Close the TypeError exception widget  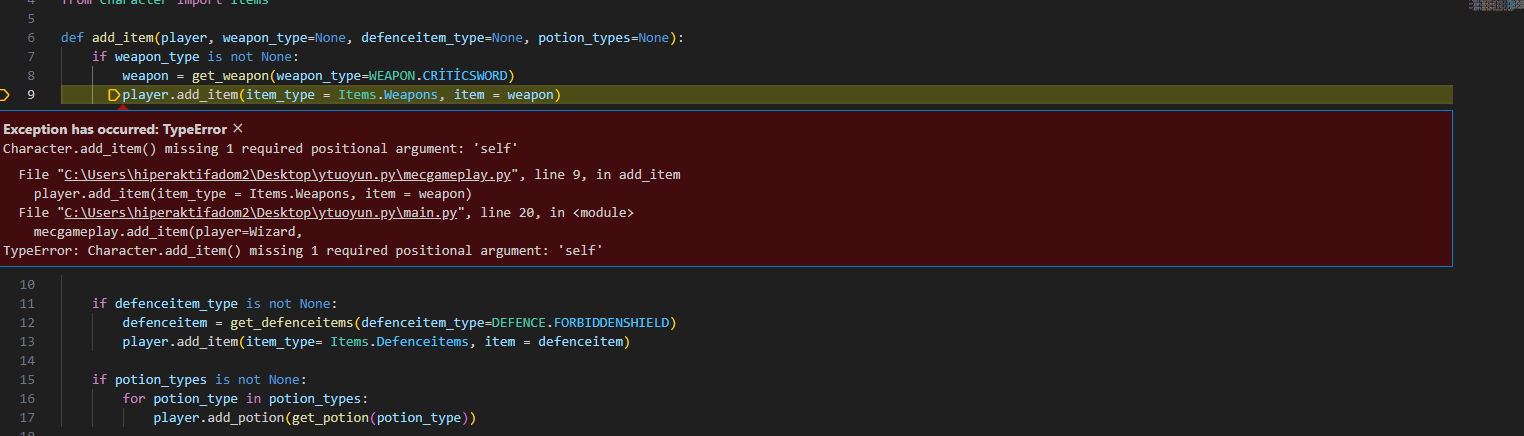[237, 129]
